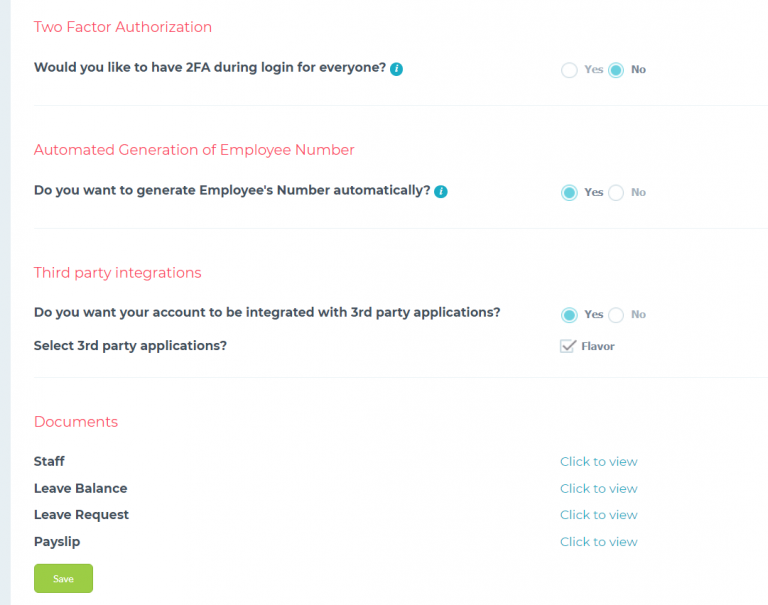Image resolution: width=768 pixels, height=605 pixels.
Task: Click Automated Generation of Employee Number heading
Action: coord(194,150)
